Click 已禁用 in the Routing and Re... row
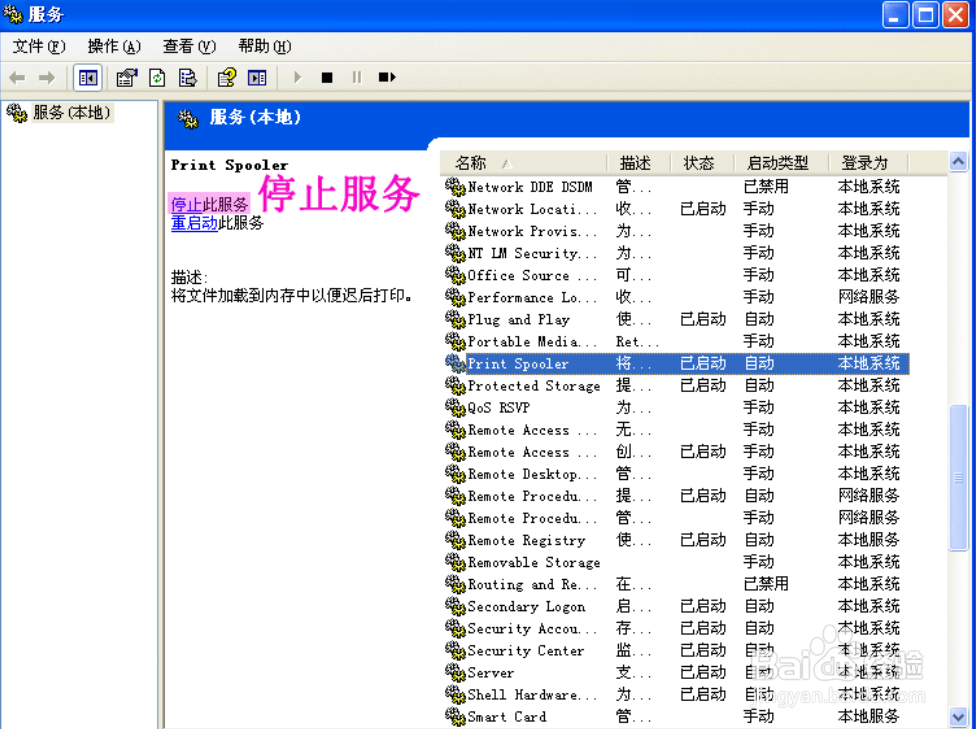The width and height of the screenshot is (978, 729). 766,584
